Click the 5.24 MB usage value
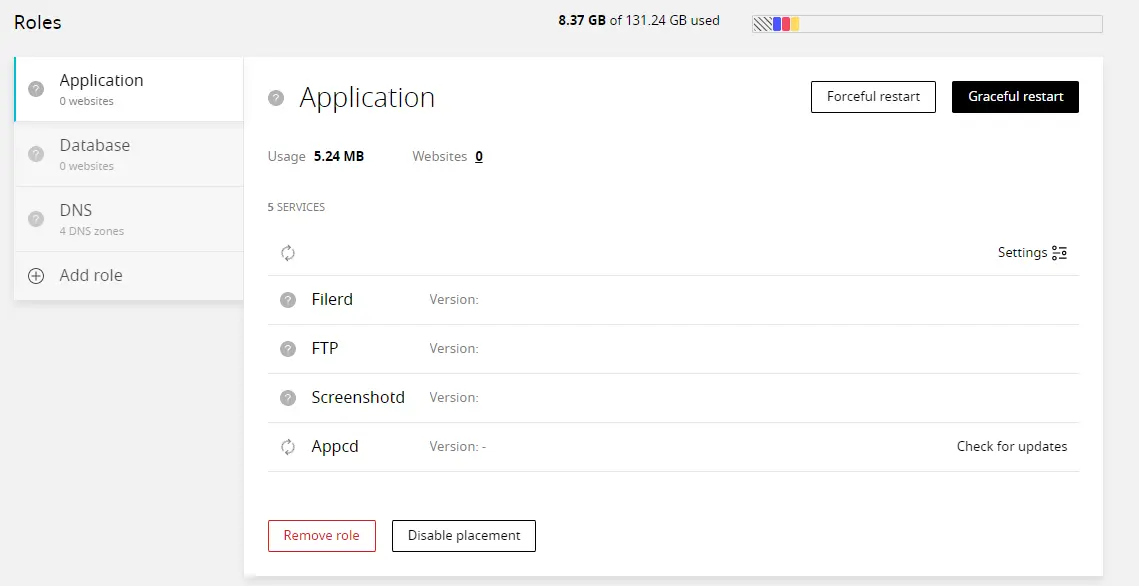The width and height of the screenshot is (1139, 586). (339, 156)
